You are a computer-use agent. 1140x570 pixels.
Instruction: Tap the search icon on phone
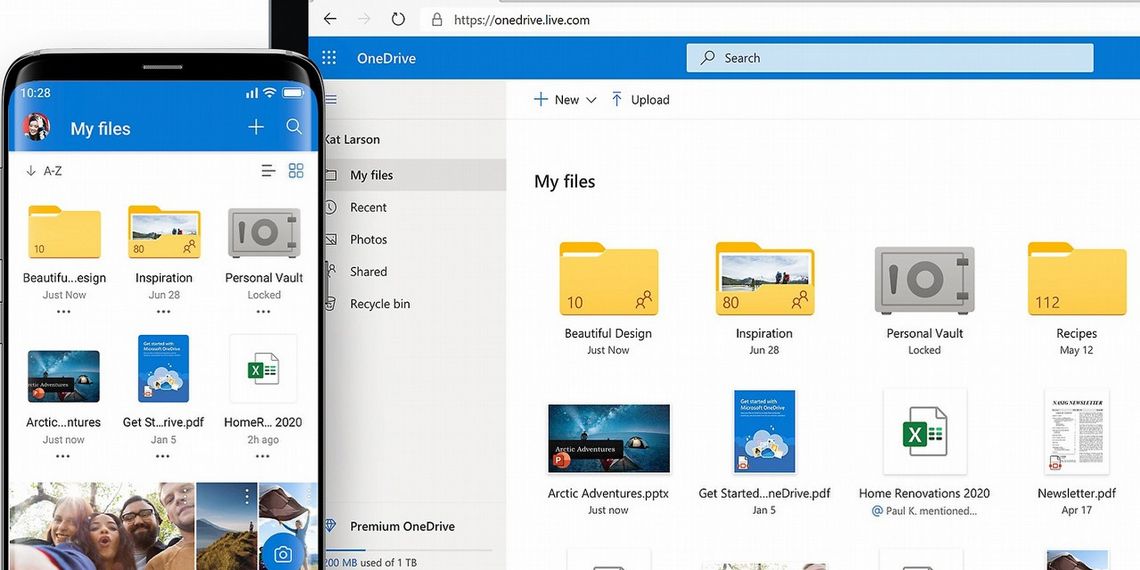tap(294, 127)
